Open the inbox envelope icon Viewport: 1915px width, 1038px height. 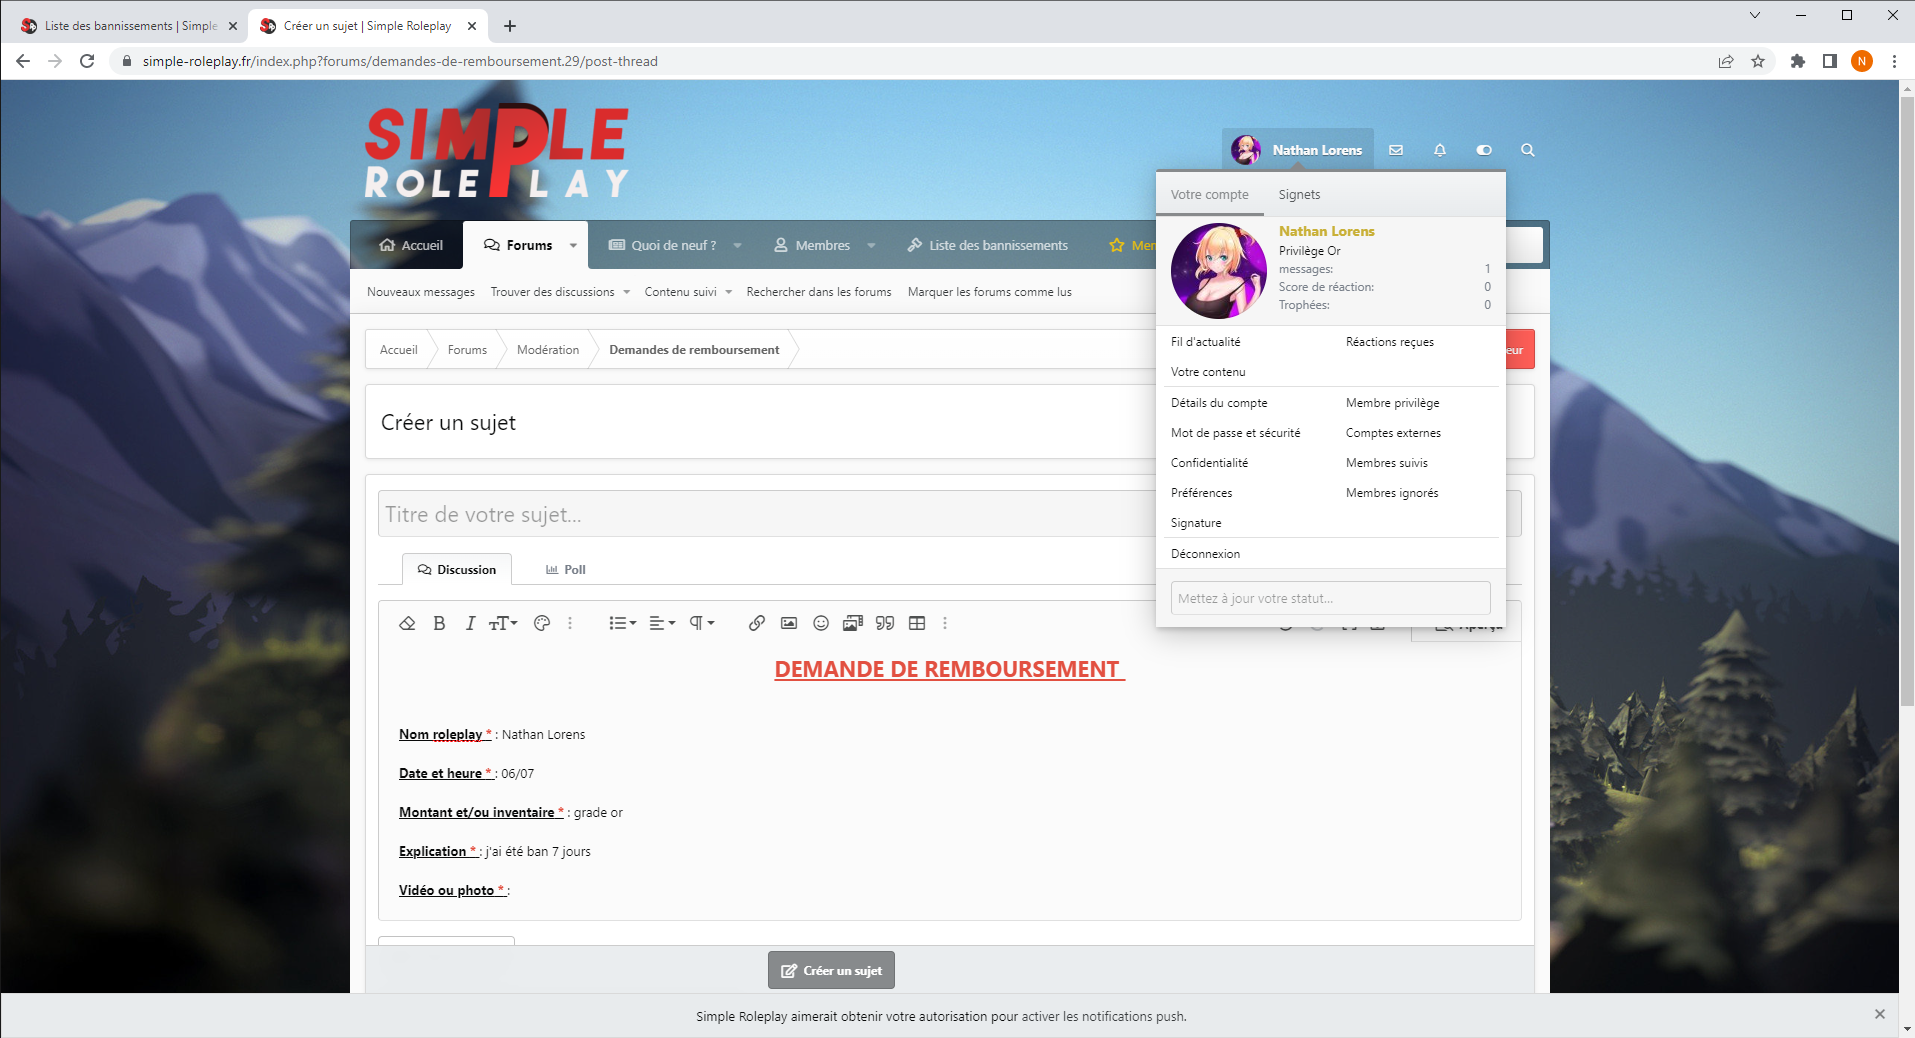coord(1396,150)
